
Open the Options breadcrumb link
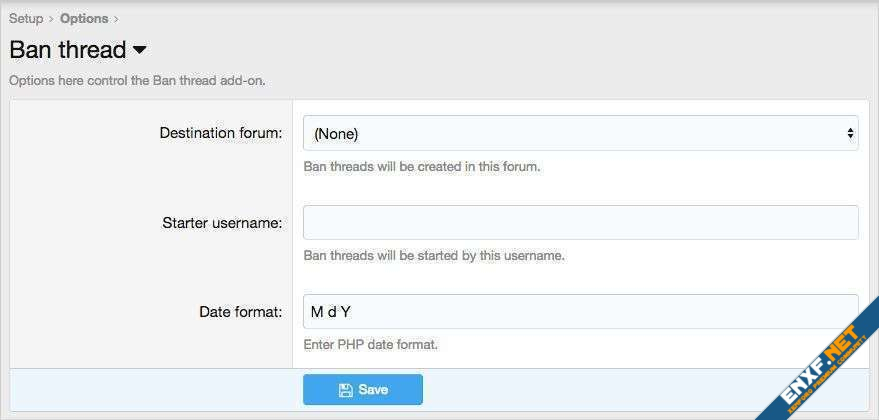(x=84, y=18)
